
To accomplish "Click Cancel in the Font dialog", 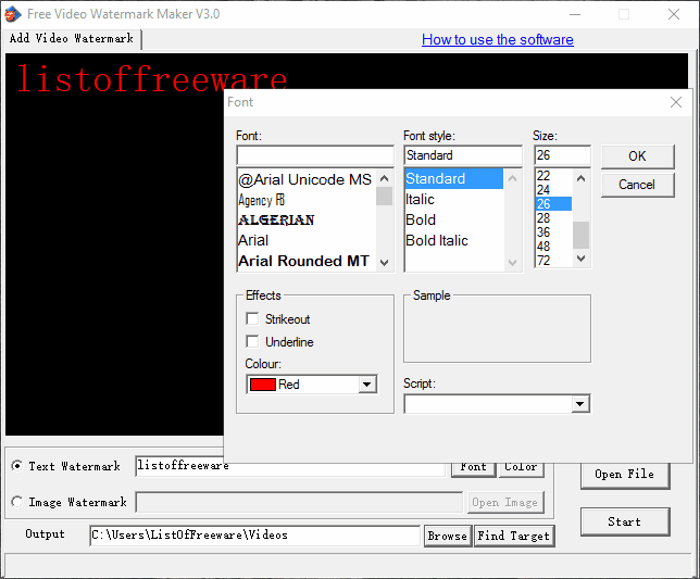I will tap(637, 184).
